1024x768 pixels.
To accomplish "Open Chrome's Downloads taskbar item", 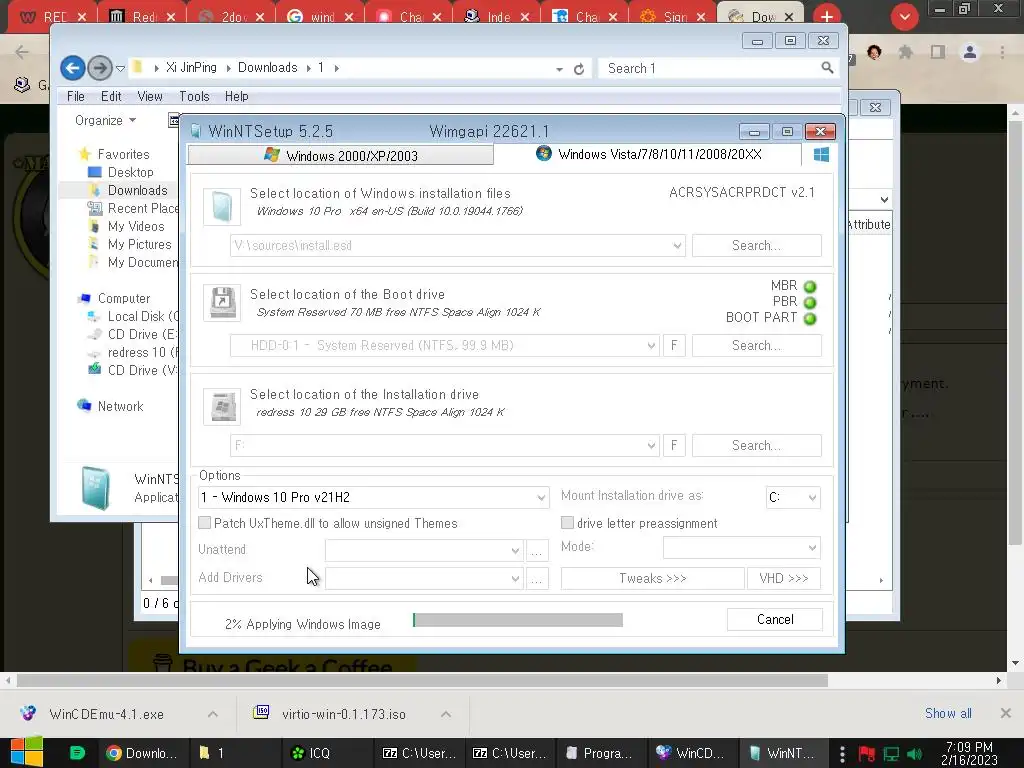I will pyautogui.click(x=143, y=753).
